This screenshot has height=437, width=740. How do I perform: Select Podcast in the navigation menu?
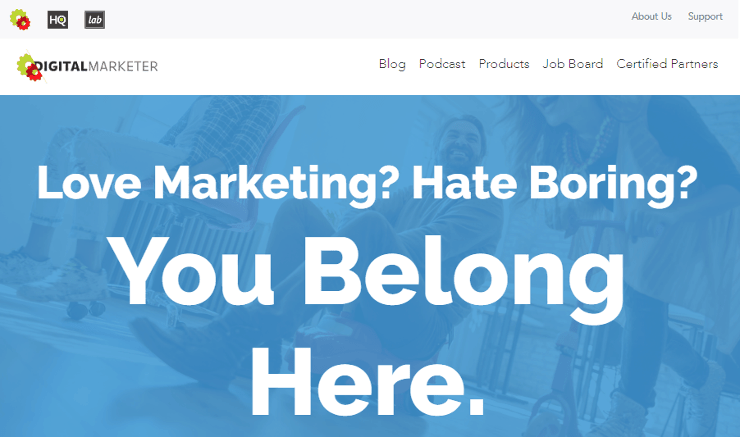pos(442,64)
